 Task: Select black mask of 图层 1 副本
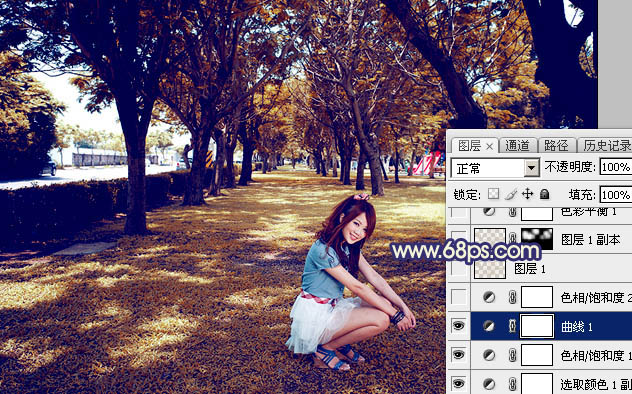tap(537, 239)
